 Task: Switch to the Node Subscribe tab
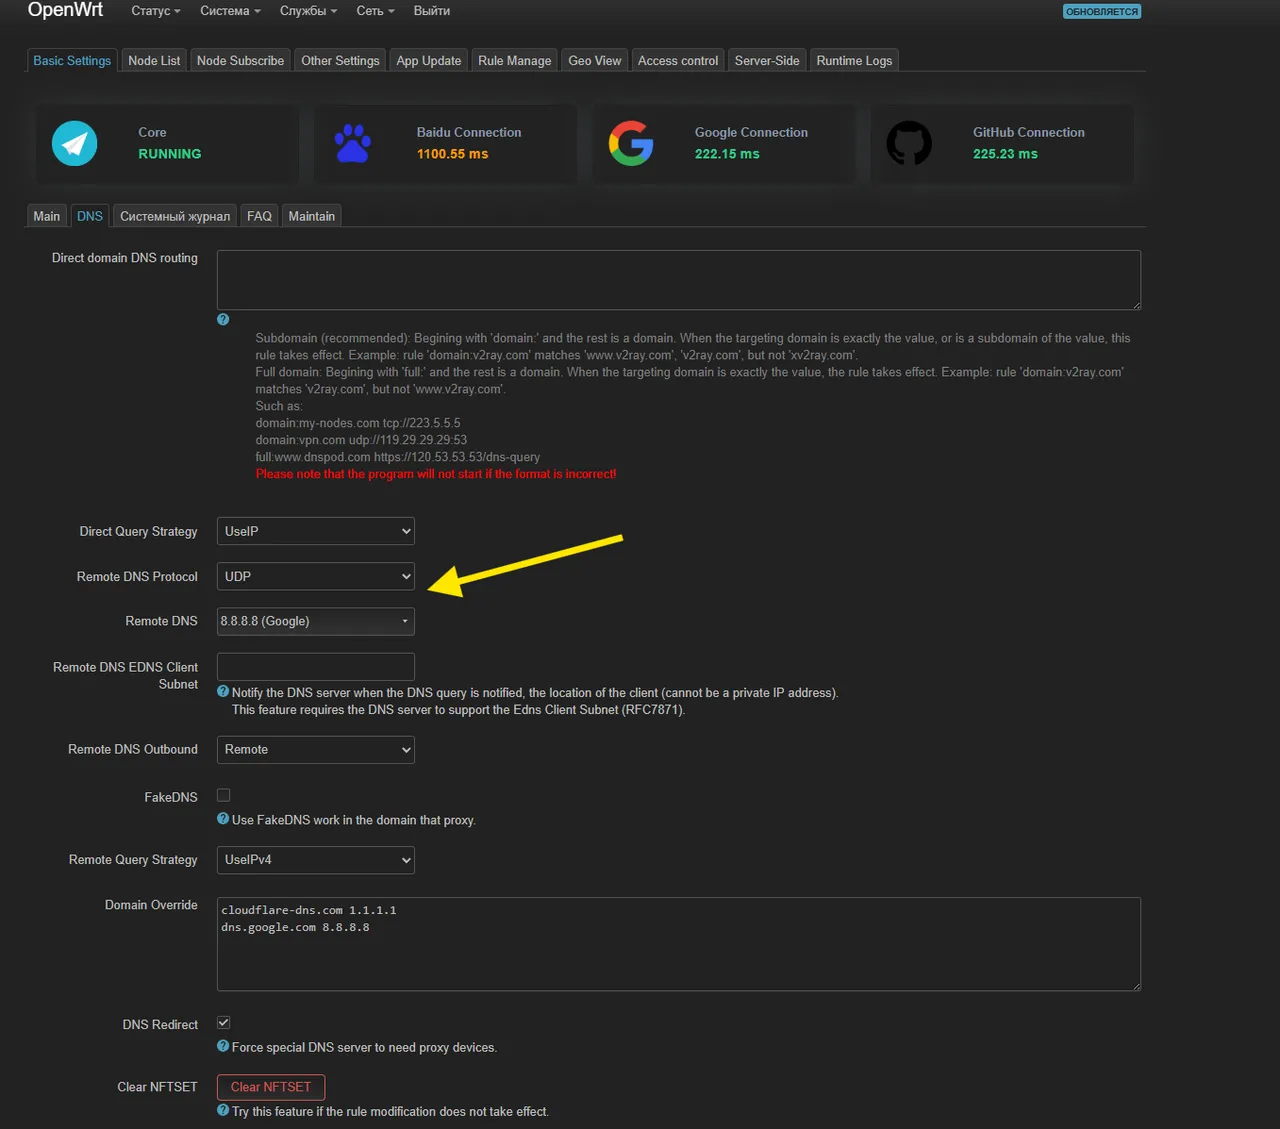240,60
